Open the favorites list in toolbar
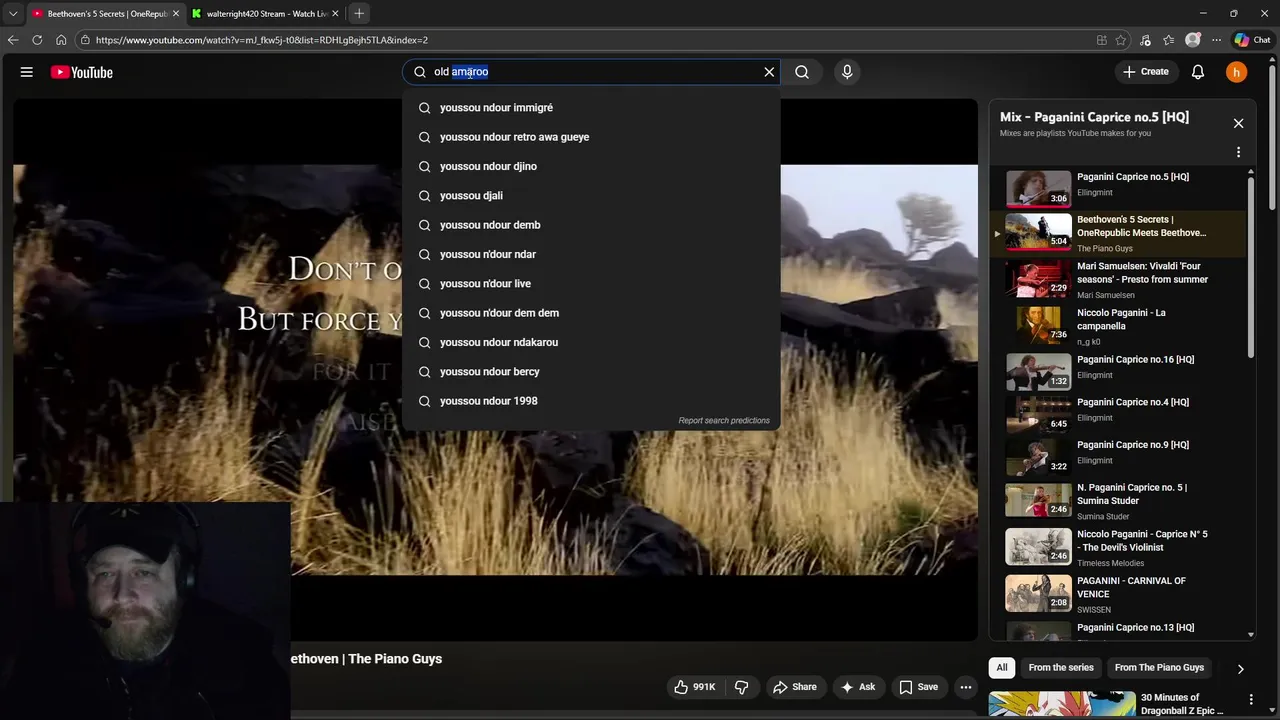This screenshot has width=1280, height=720. [x=1168, y=40]
